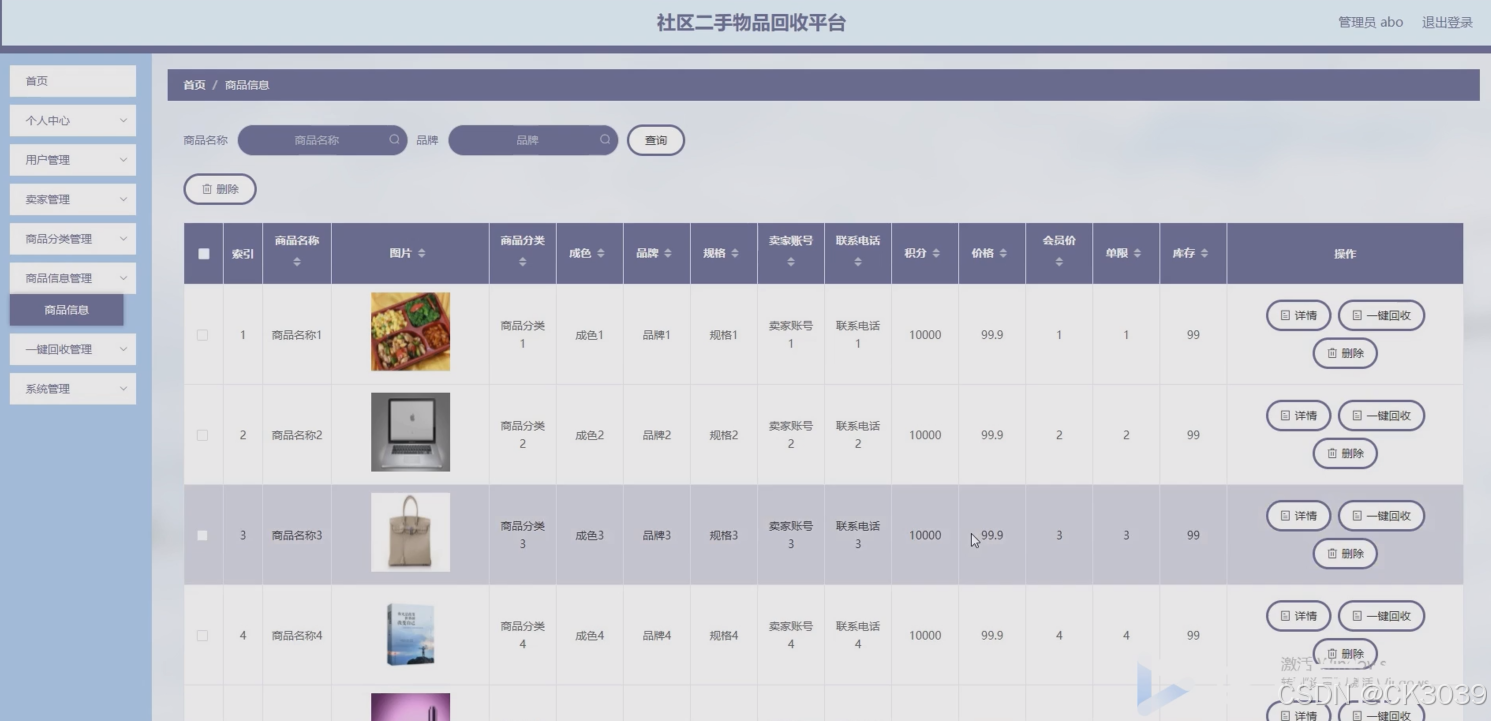The height and width of the screenshot is (721, 1491).
Task: Sort by 会员价 column arrows
Action: tap(1059, 262)
